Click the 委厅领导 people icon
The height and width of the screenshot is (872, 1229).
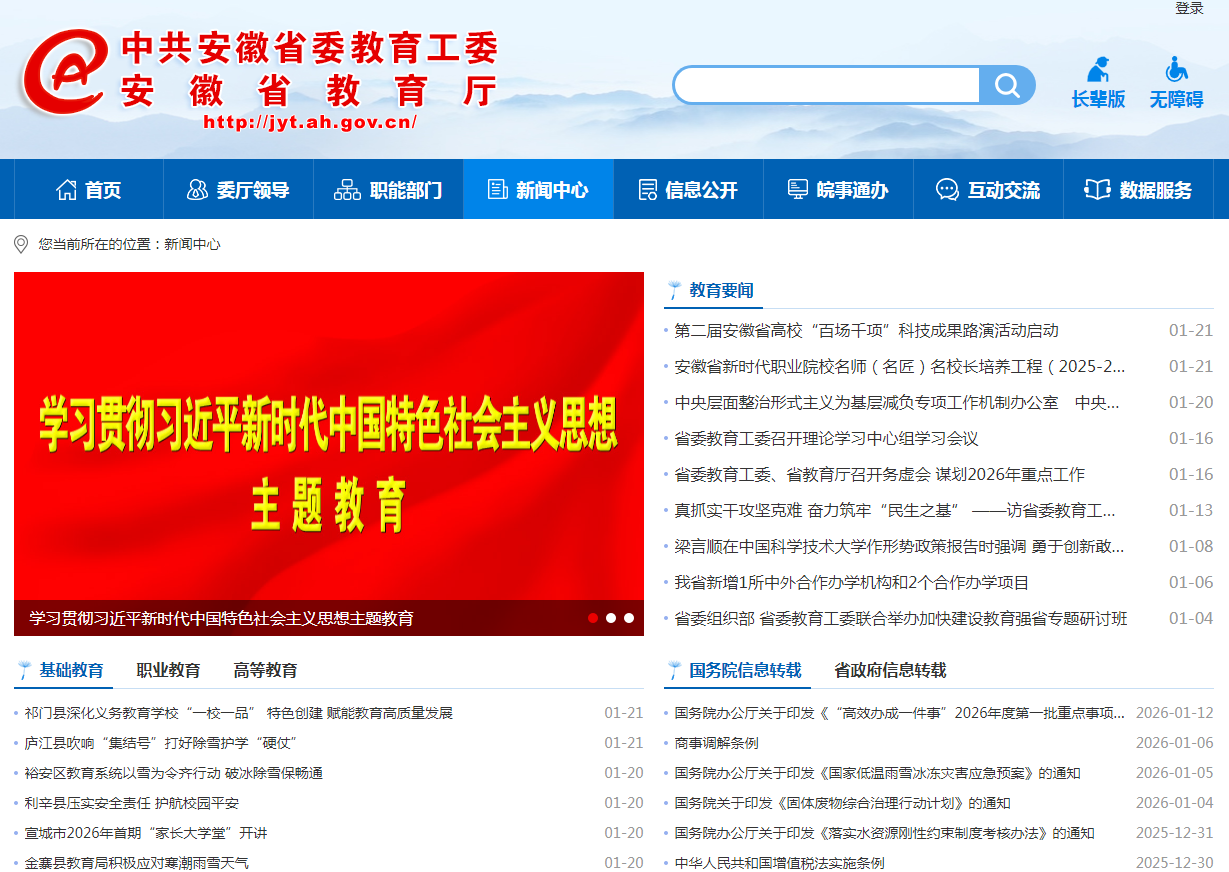click(198, 190)
